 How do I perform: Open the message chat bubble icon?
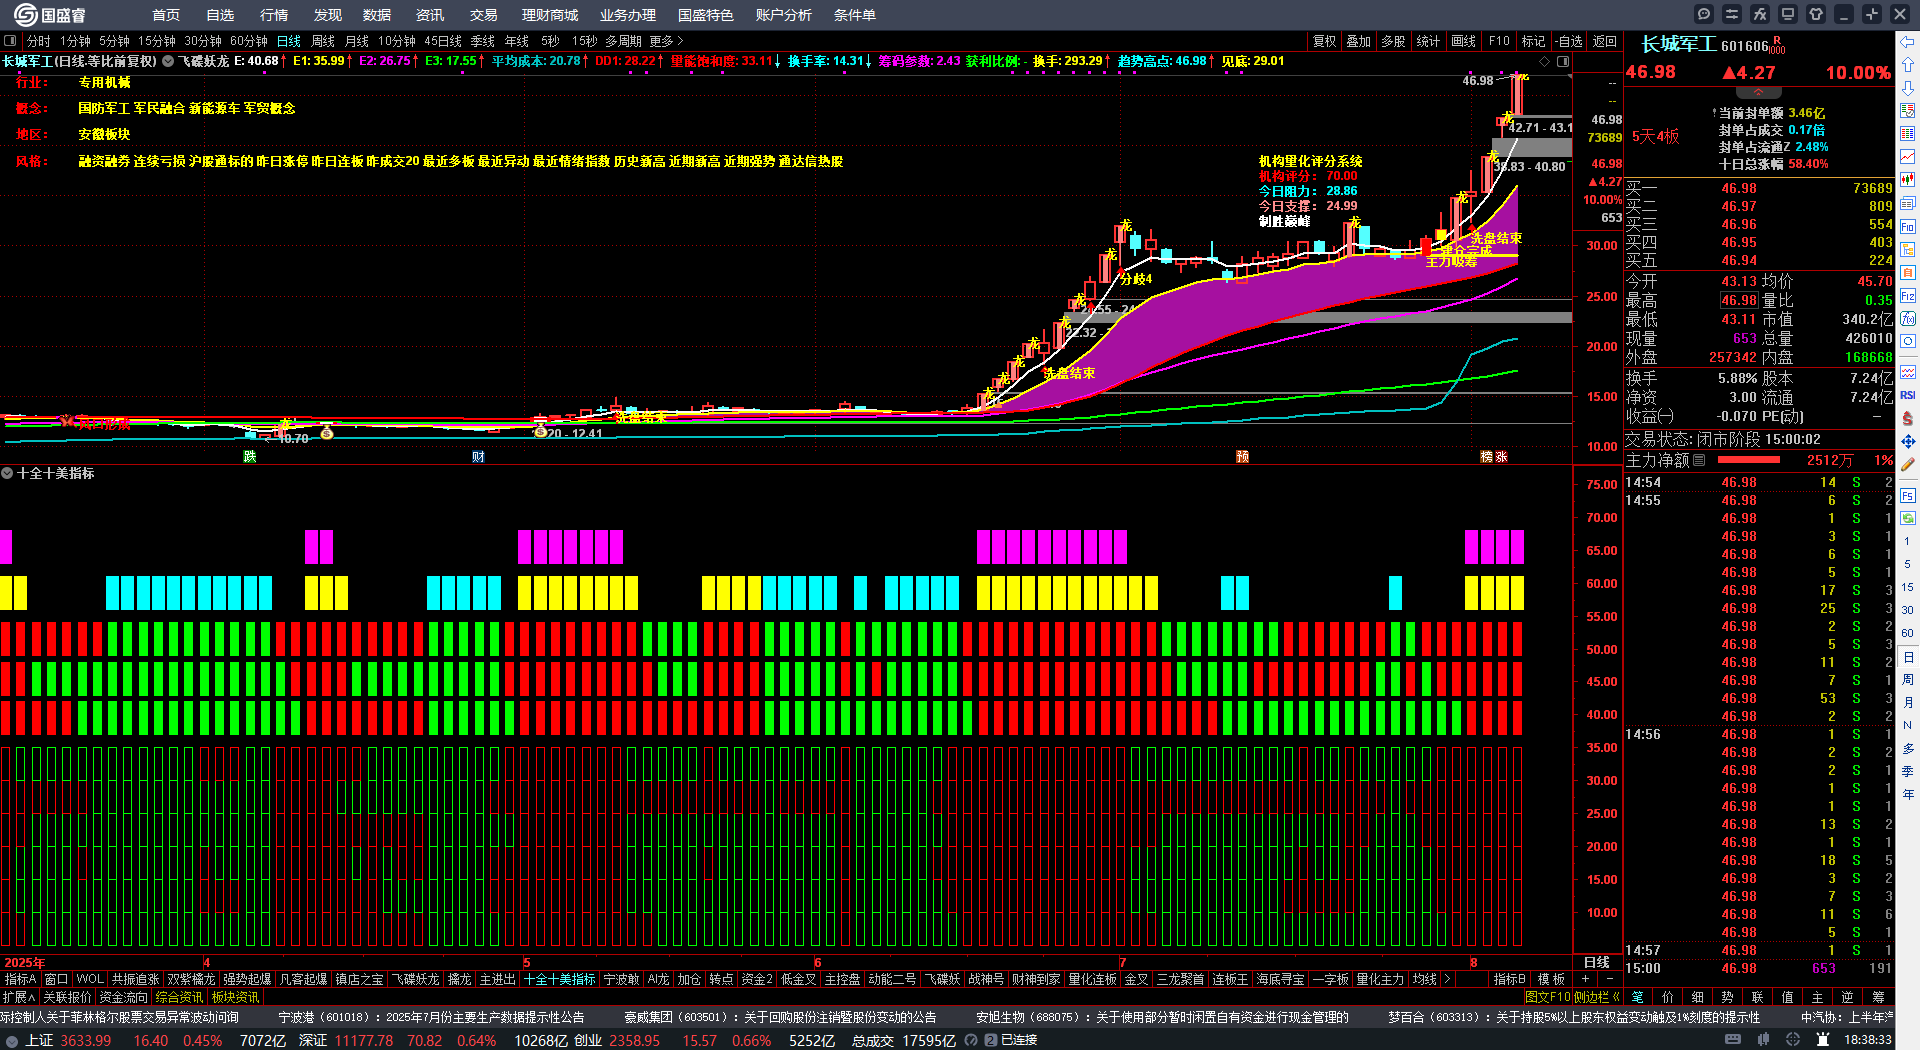(x=1704, y=14)
